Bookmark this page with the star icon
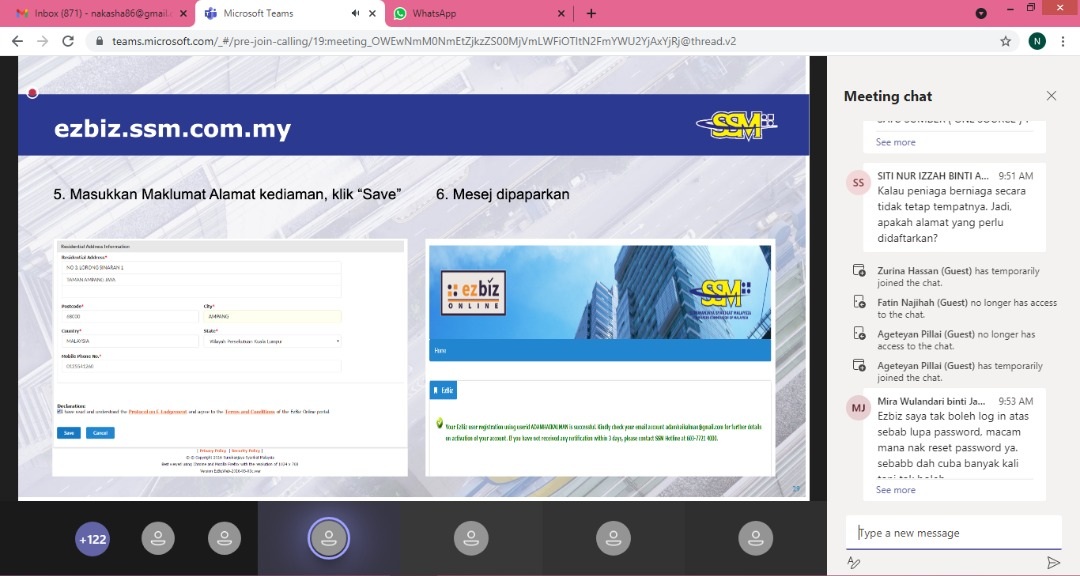Viewport: 1080px width, 576px height. click(1005, 41)
